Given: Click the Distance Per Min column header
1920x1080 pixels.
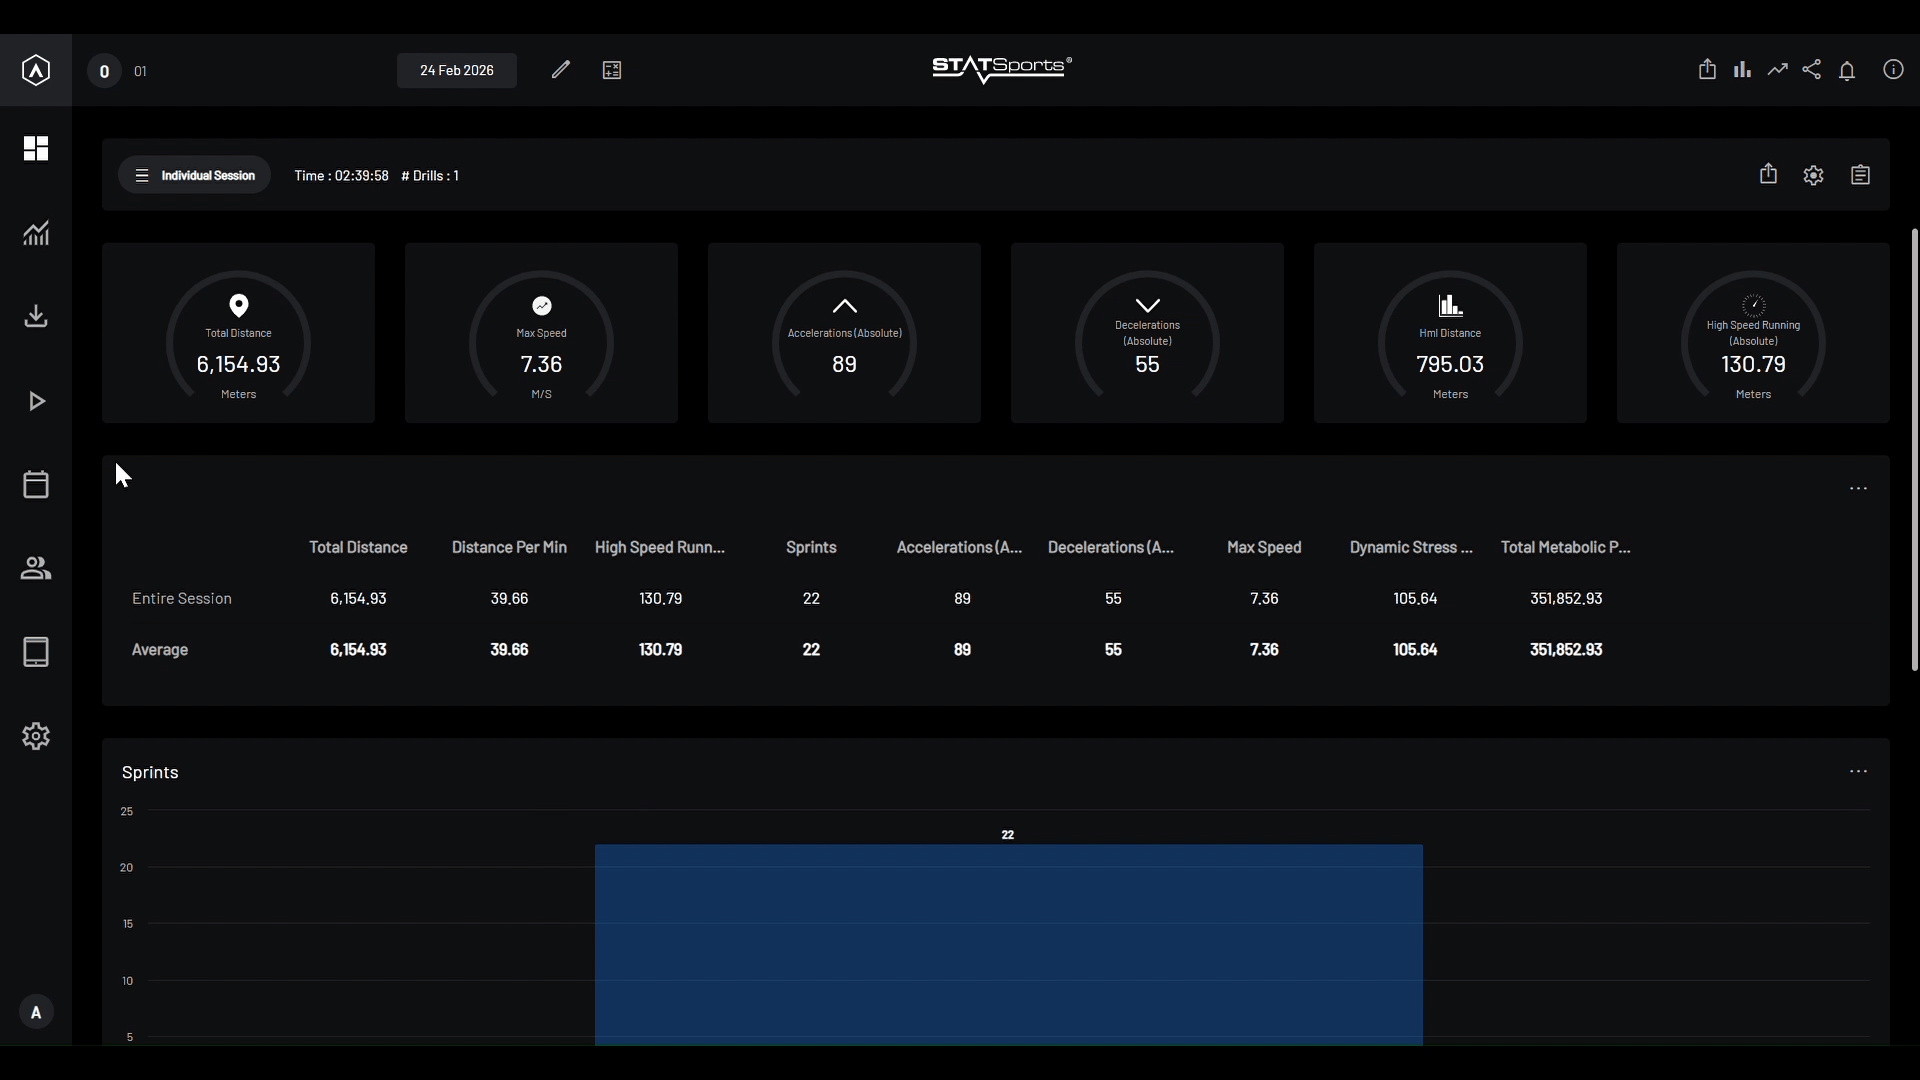Looking at the screenshot, I should click(x=509, y=547).
